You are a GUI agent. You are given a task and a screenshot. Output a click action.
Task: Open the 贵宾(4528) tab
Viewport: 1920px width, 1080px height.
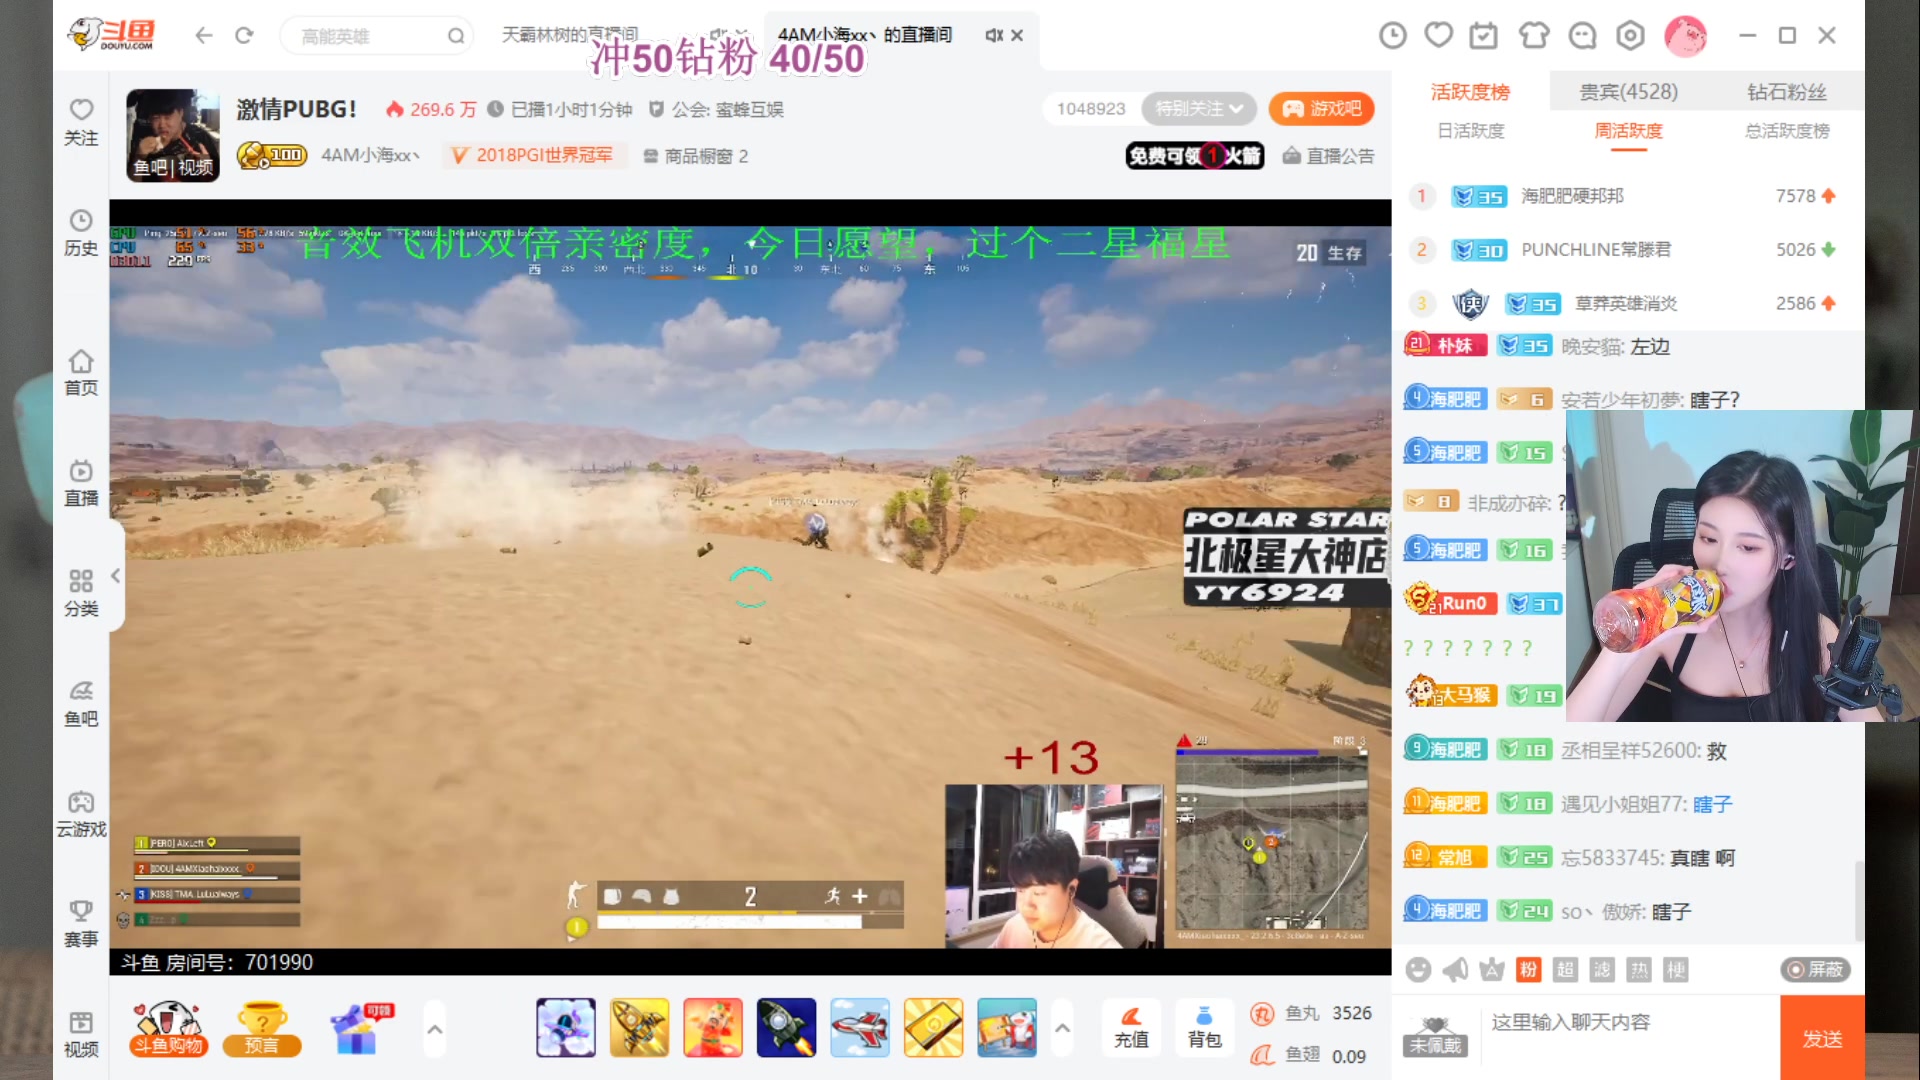click(1628, 92)
